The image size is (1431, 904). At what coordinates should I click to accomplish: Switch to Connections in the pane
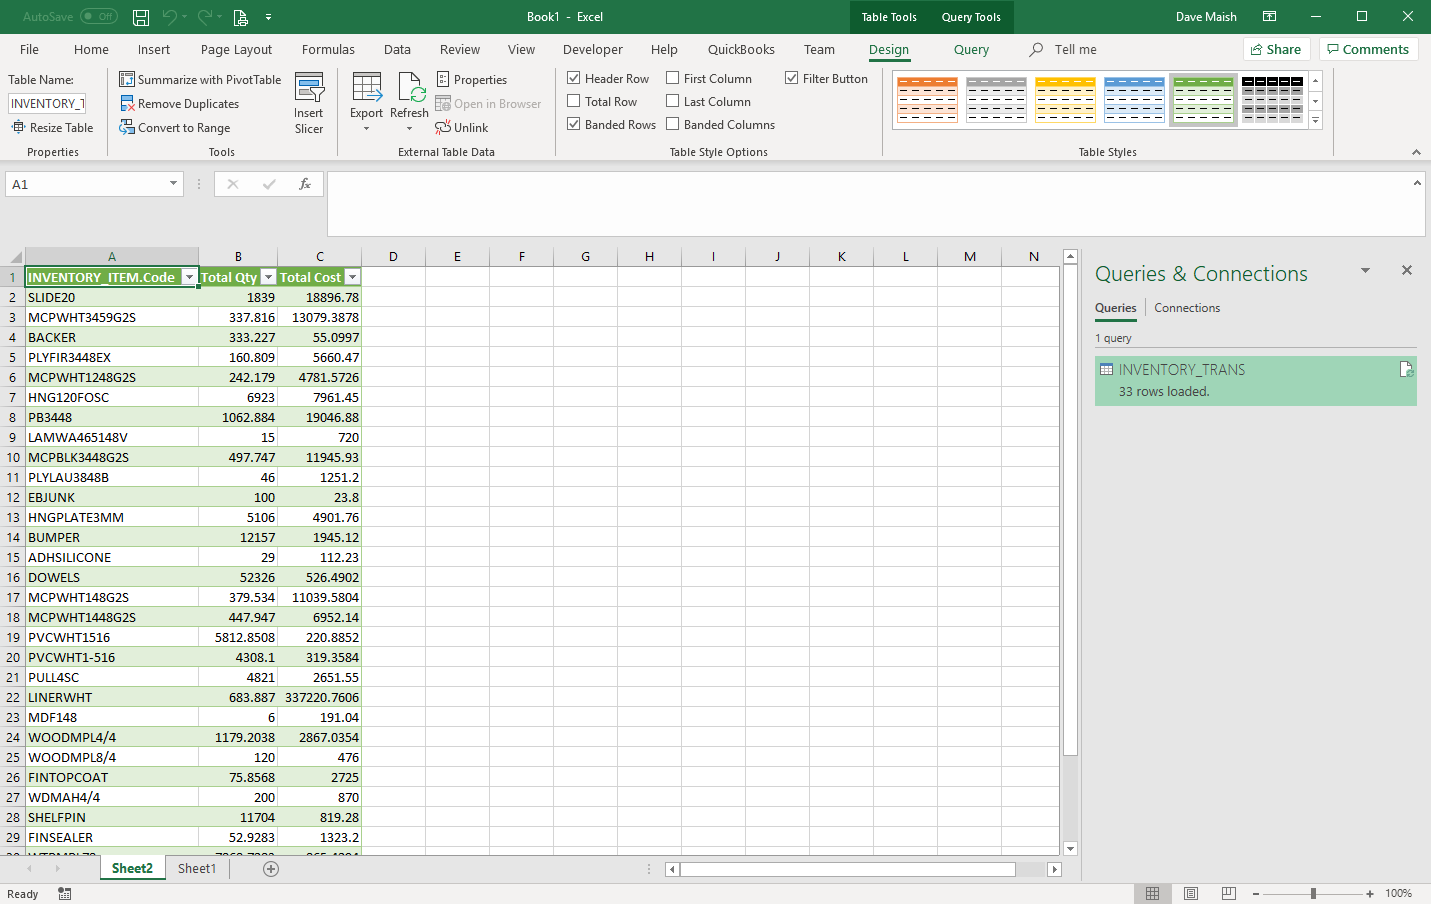1187,308
